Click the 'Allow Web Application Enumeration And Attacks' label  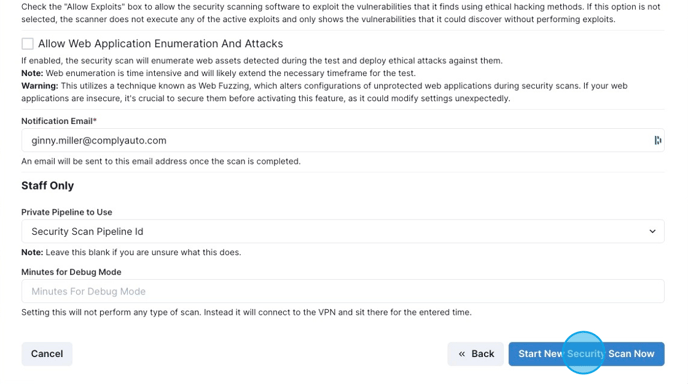[161, 43]
